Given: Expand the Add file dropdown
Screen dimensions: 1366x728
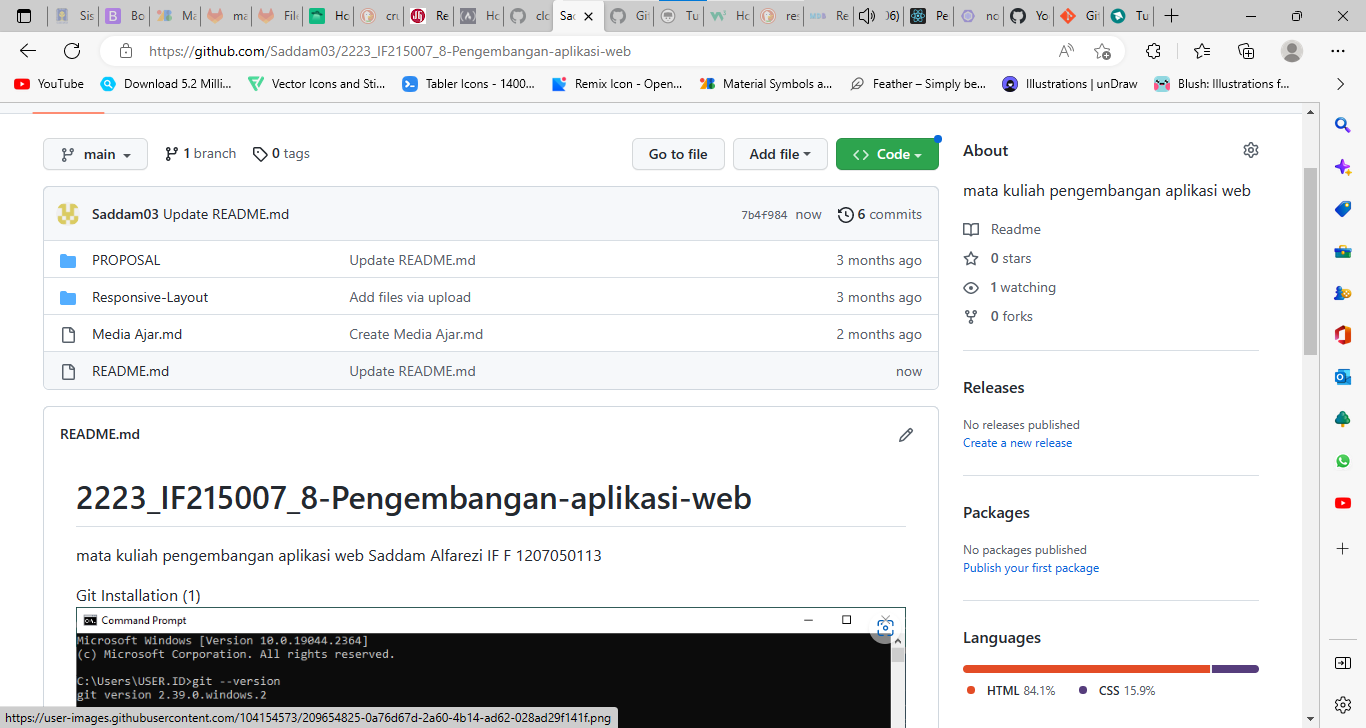Looking at the screenshot, I should click(780, 154).
